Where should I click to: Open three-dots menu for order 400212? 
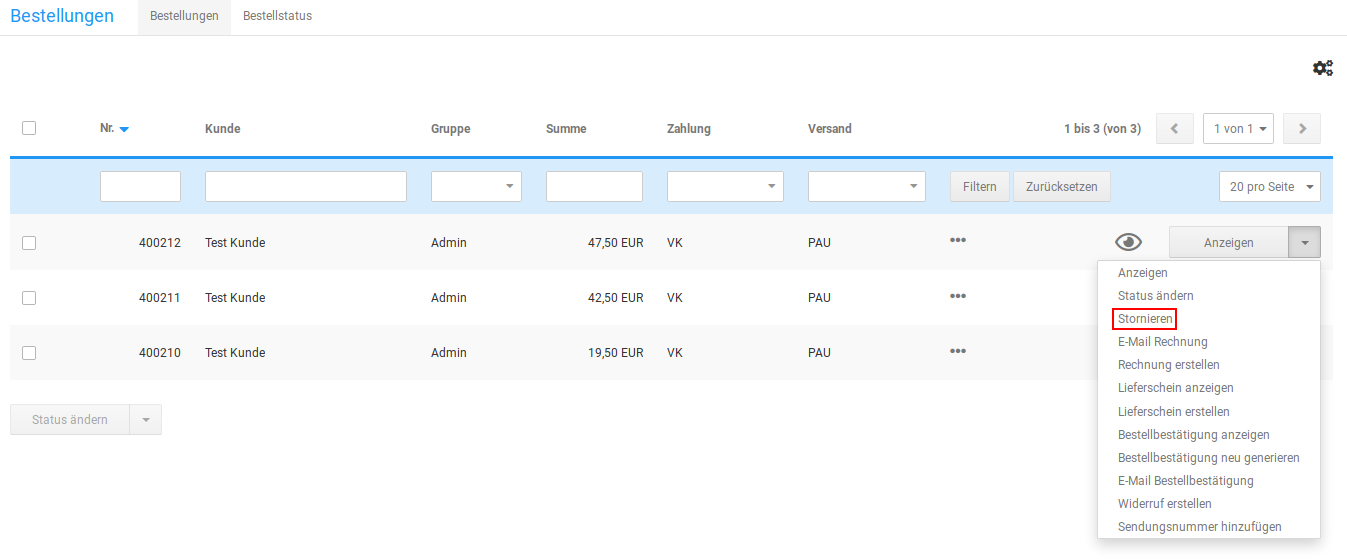coord(957,240)
